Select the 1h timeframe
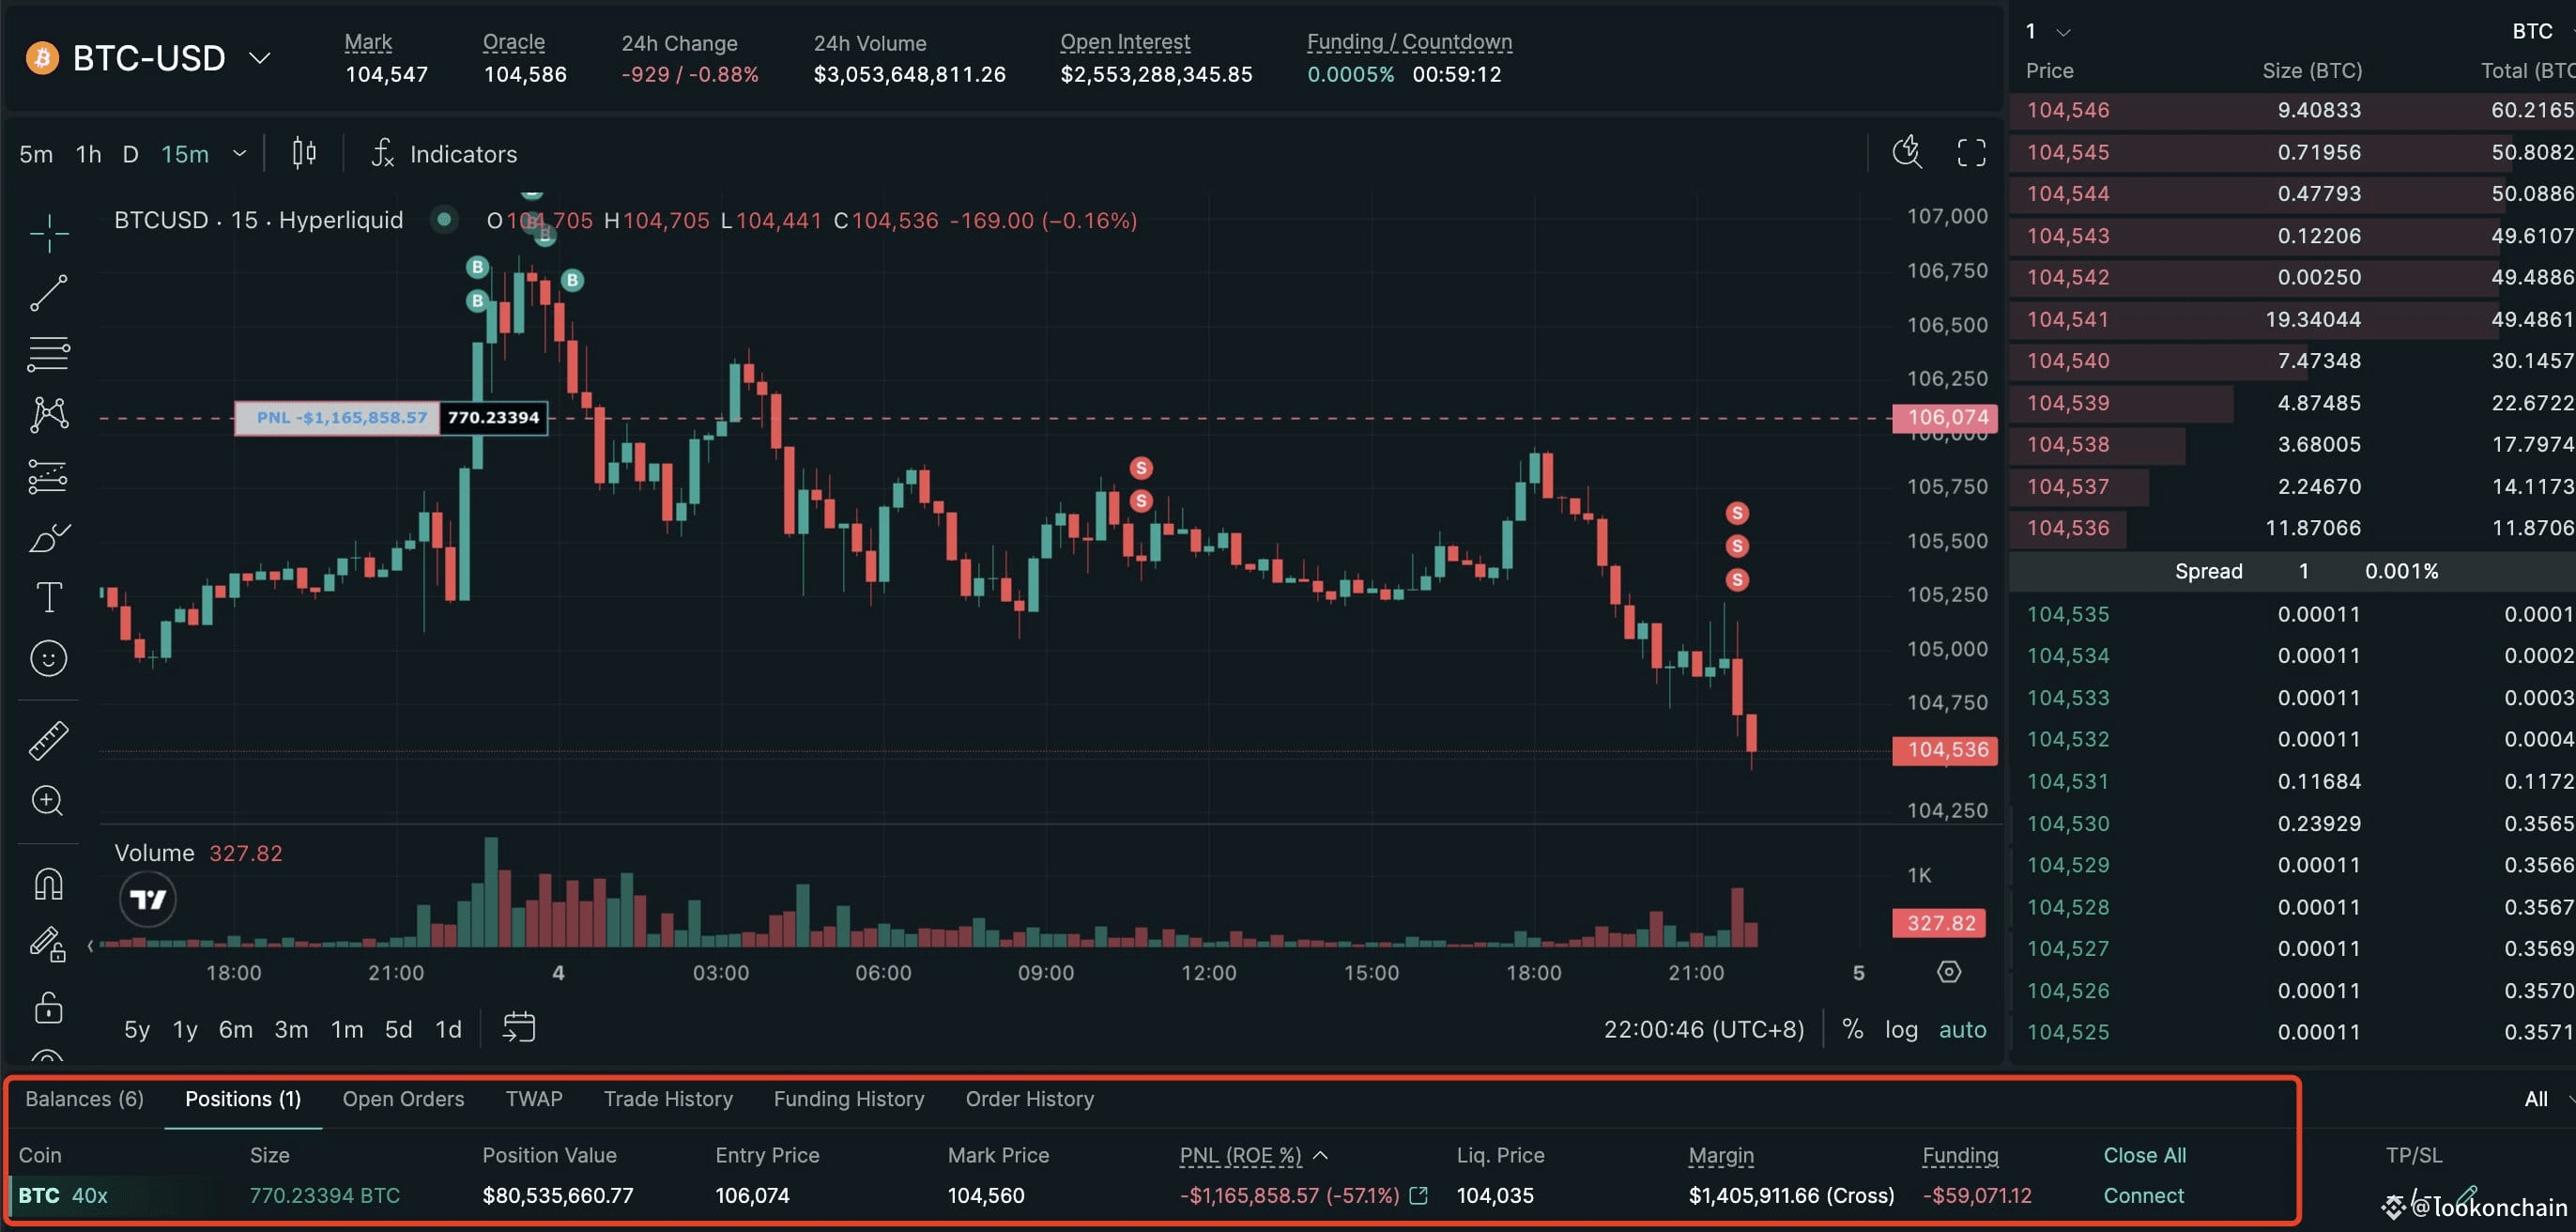Screen dimensions: 2576x1232 [89, 154]
